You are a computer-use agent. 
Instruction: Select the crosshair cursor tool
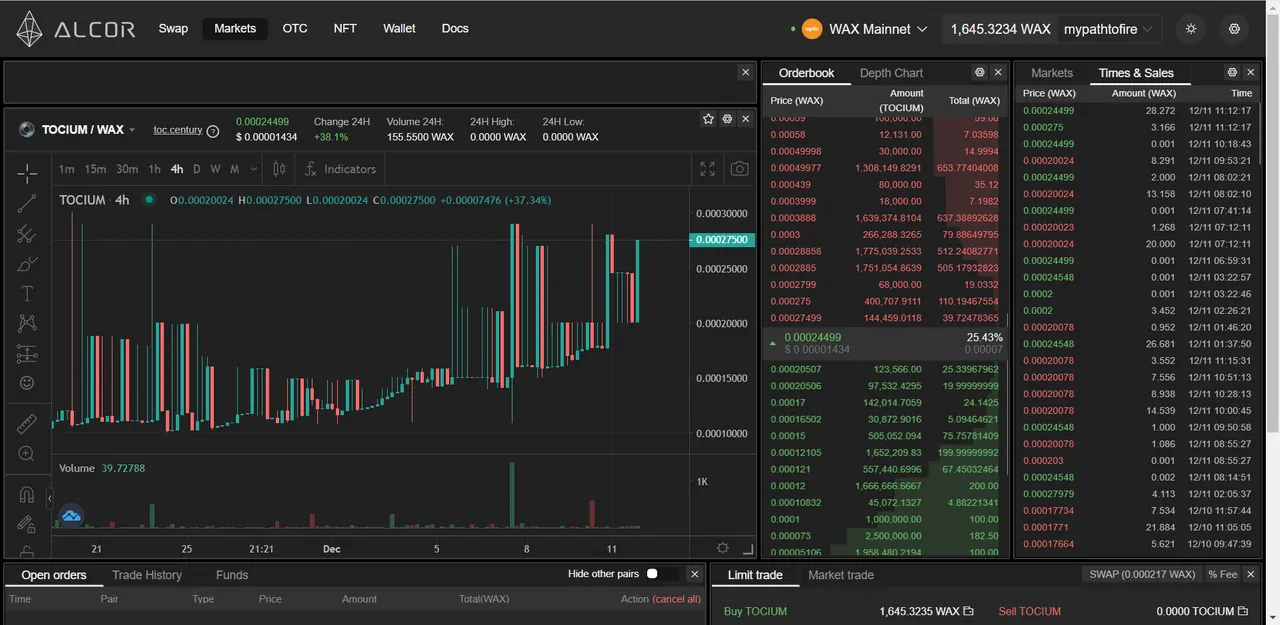(27, 174)
